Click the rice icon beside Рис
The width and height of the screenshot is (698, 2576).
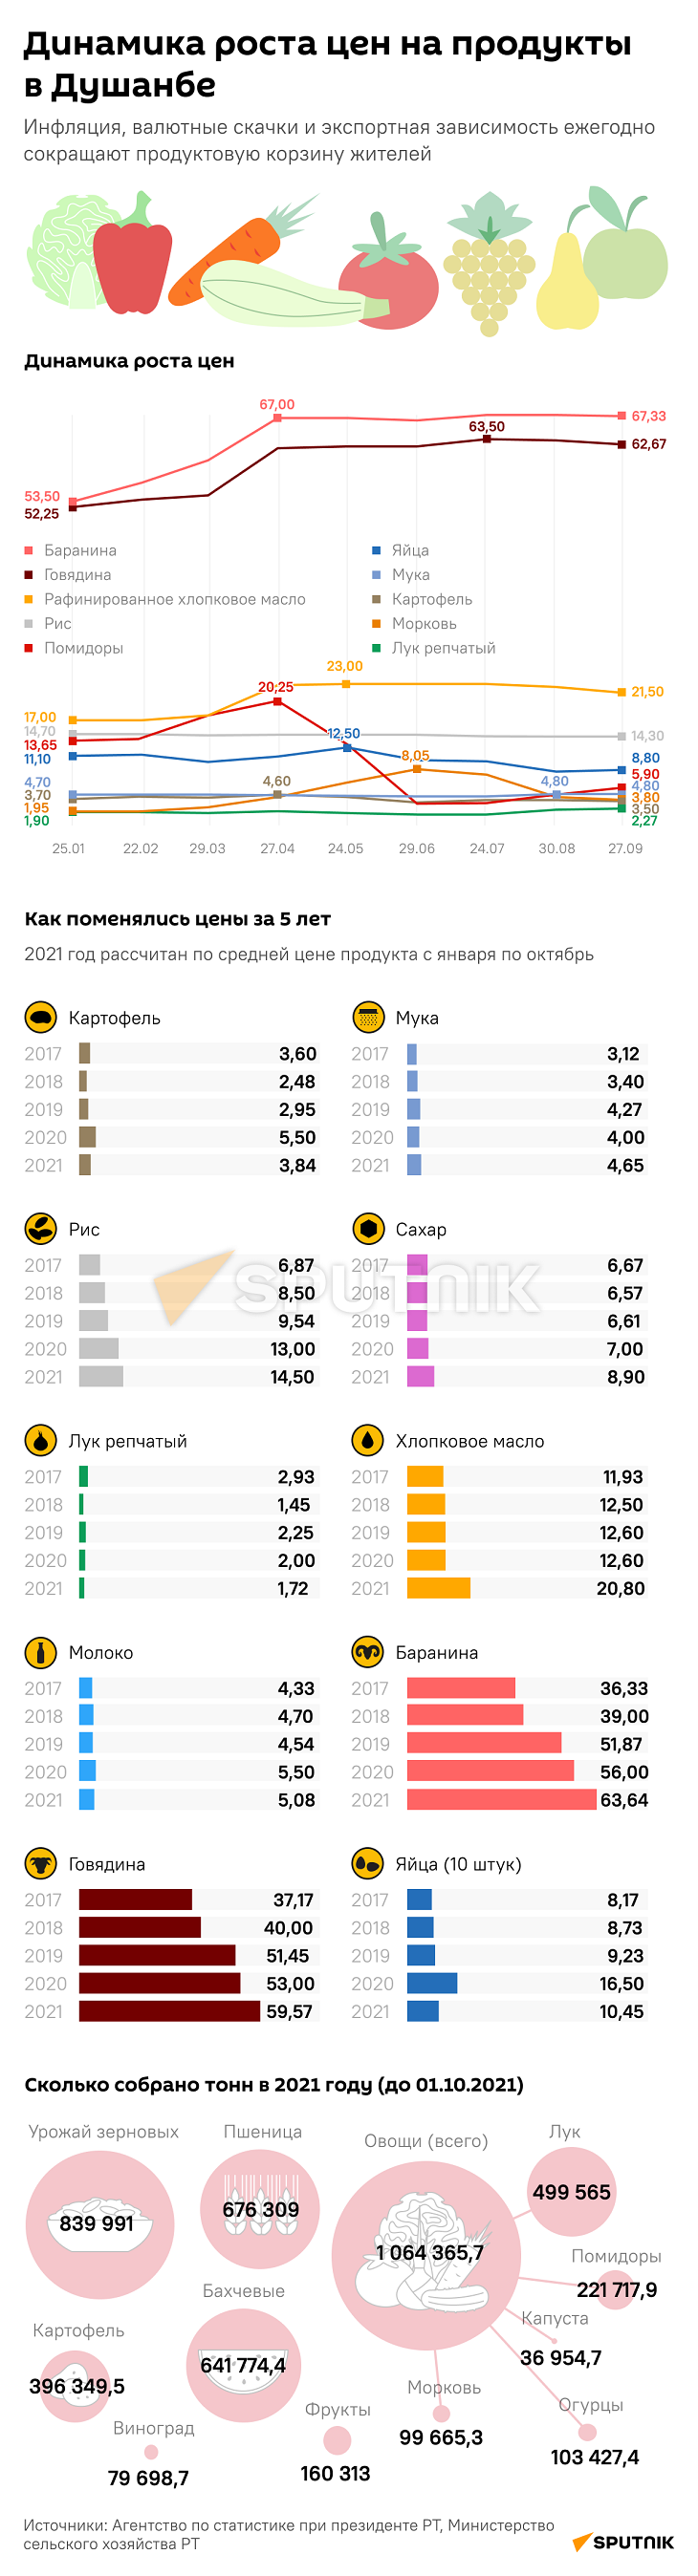coord(40,1229)
